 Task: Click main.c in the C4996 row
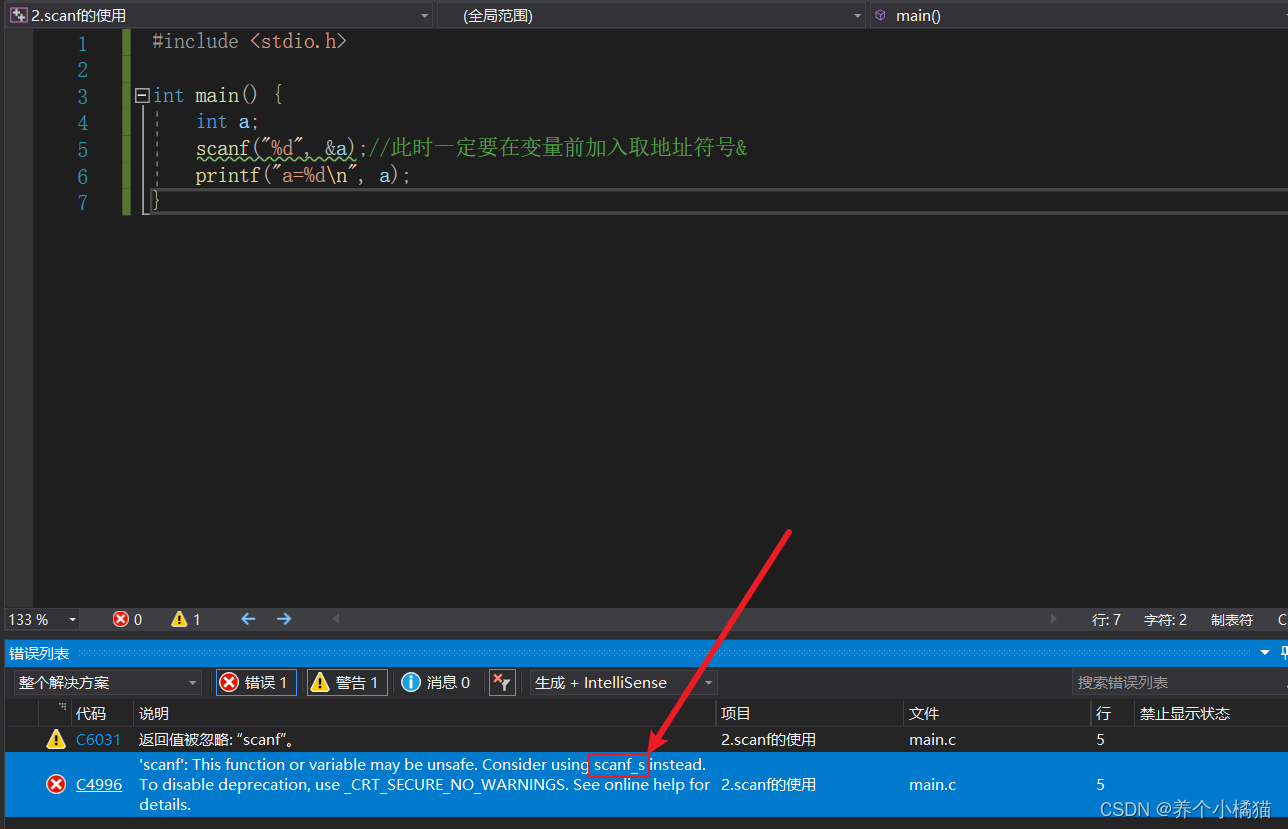932,785
